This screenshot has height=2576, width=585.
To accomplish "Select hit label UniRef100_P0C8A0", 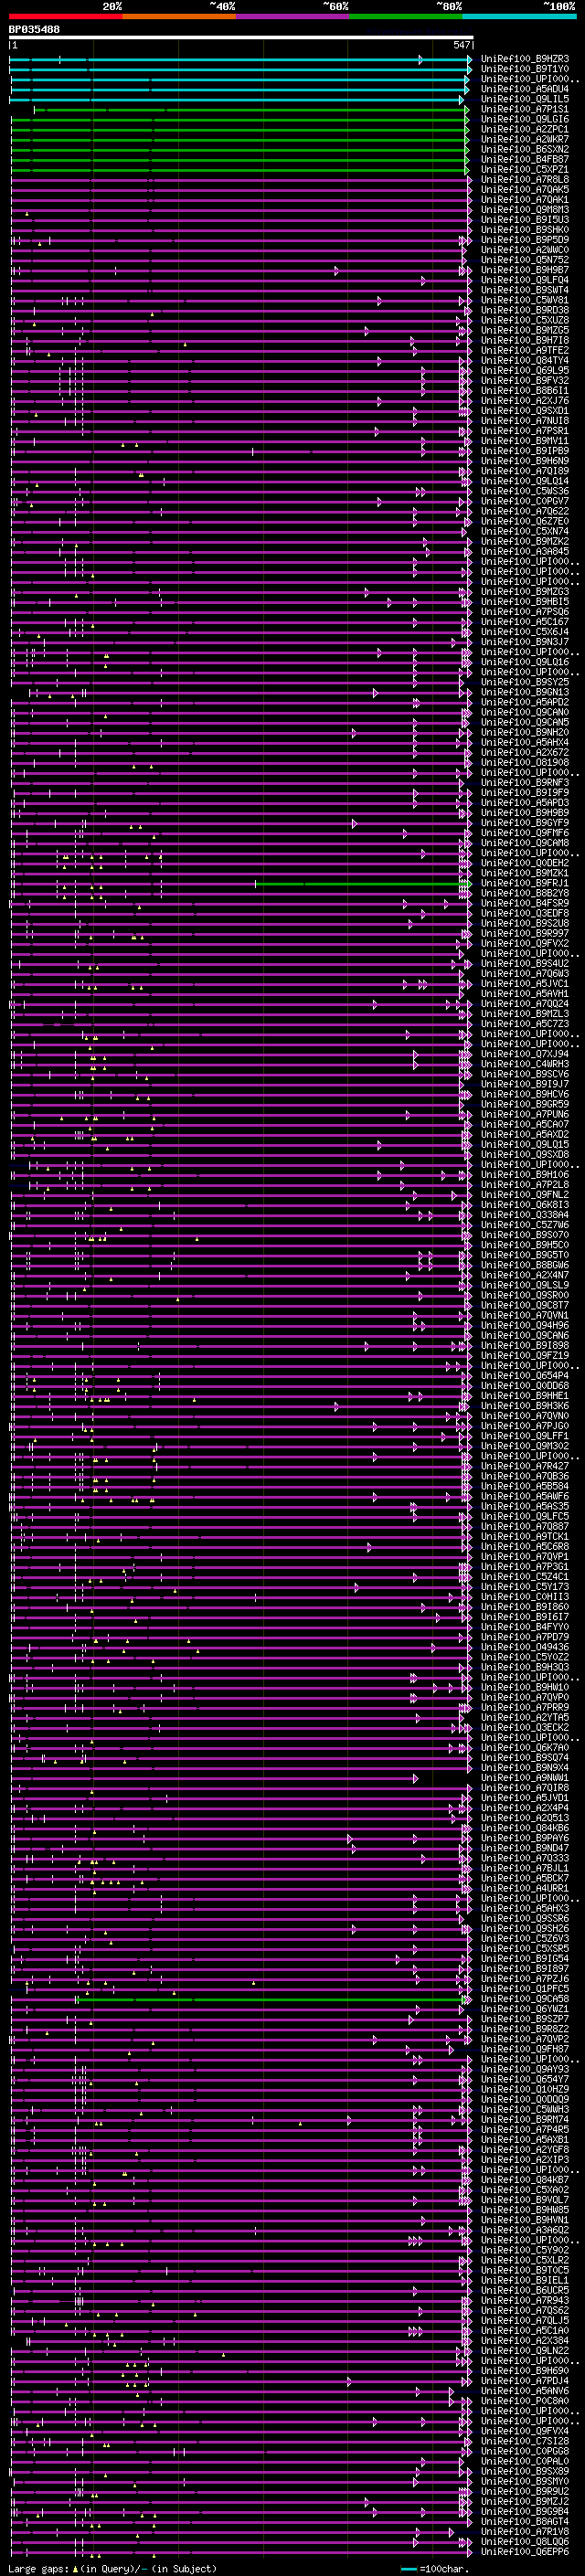I will (525, 2400).
